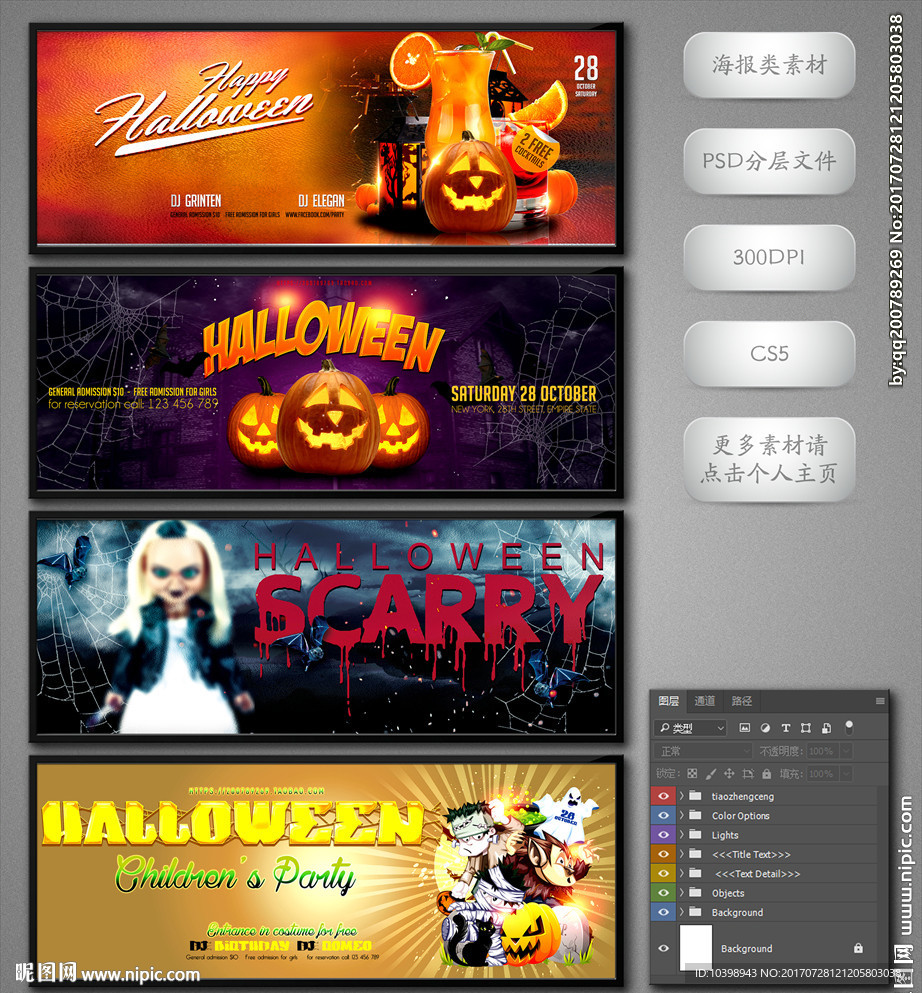
Task: Click the lock transparent pixels icon
Action: 692,774
